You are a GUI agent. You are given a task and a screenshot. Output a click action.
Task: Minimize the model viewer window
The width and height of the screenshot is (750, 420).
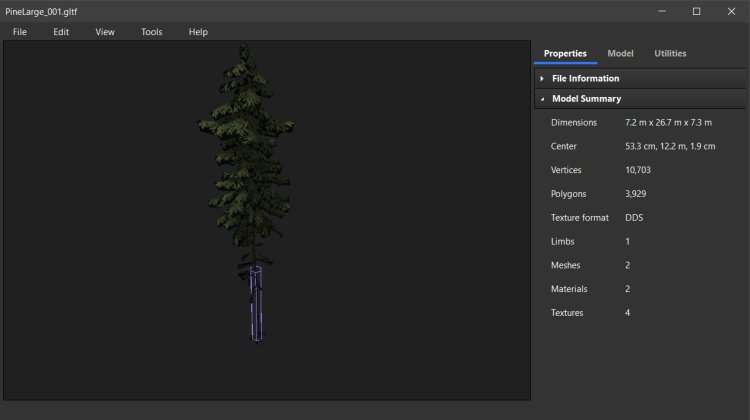click(662, 11)
